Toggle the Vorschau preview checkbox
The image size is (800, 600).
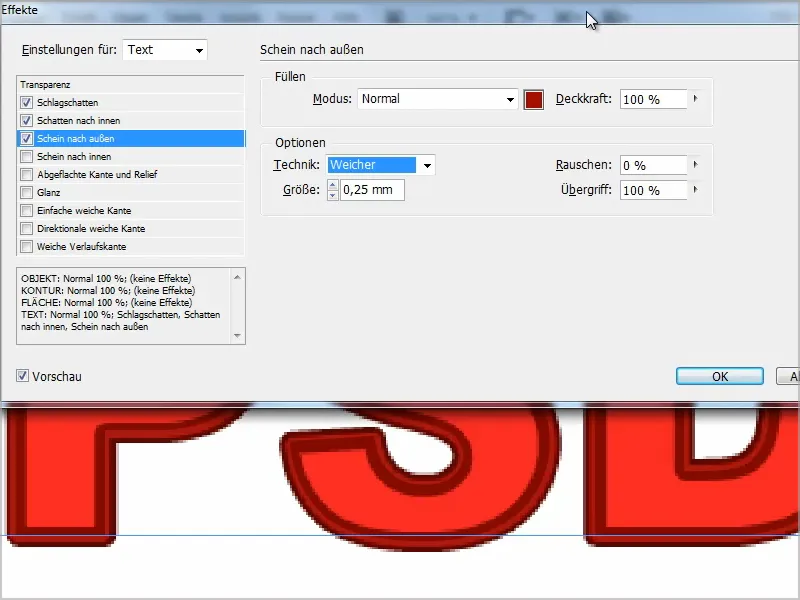pos(22,376)
